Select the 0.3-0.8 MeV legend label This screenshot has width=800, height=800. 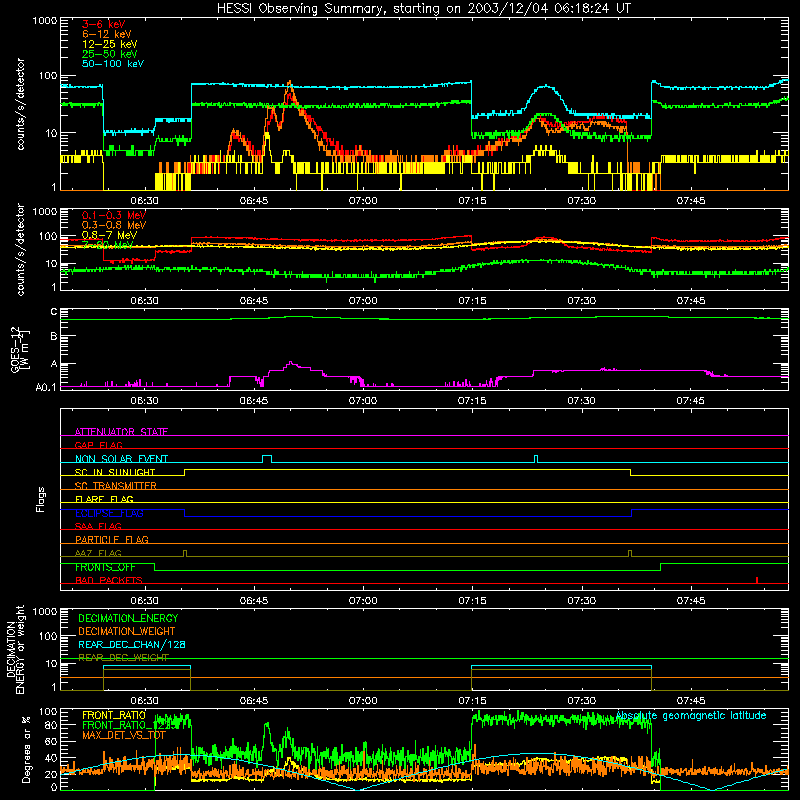coord(113,225)
